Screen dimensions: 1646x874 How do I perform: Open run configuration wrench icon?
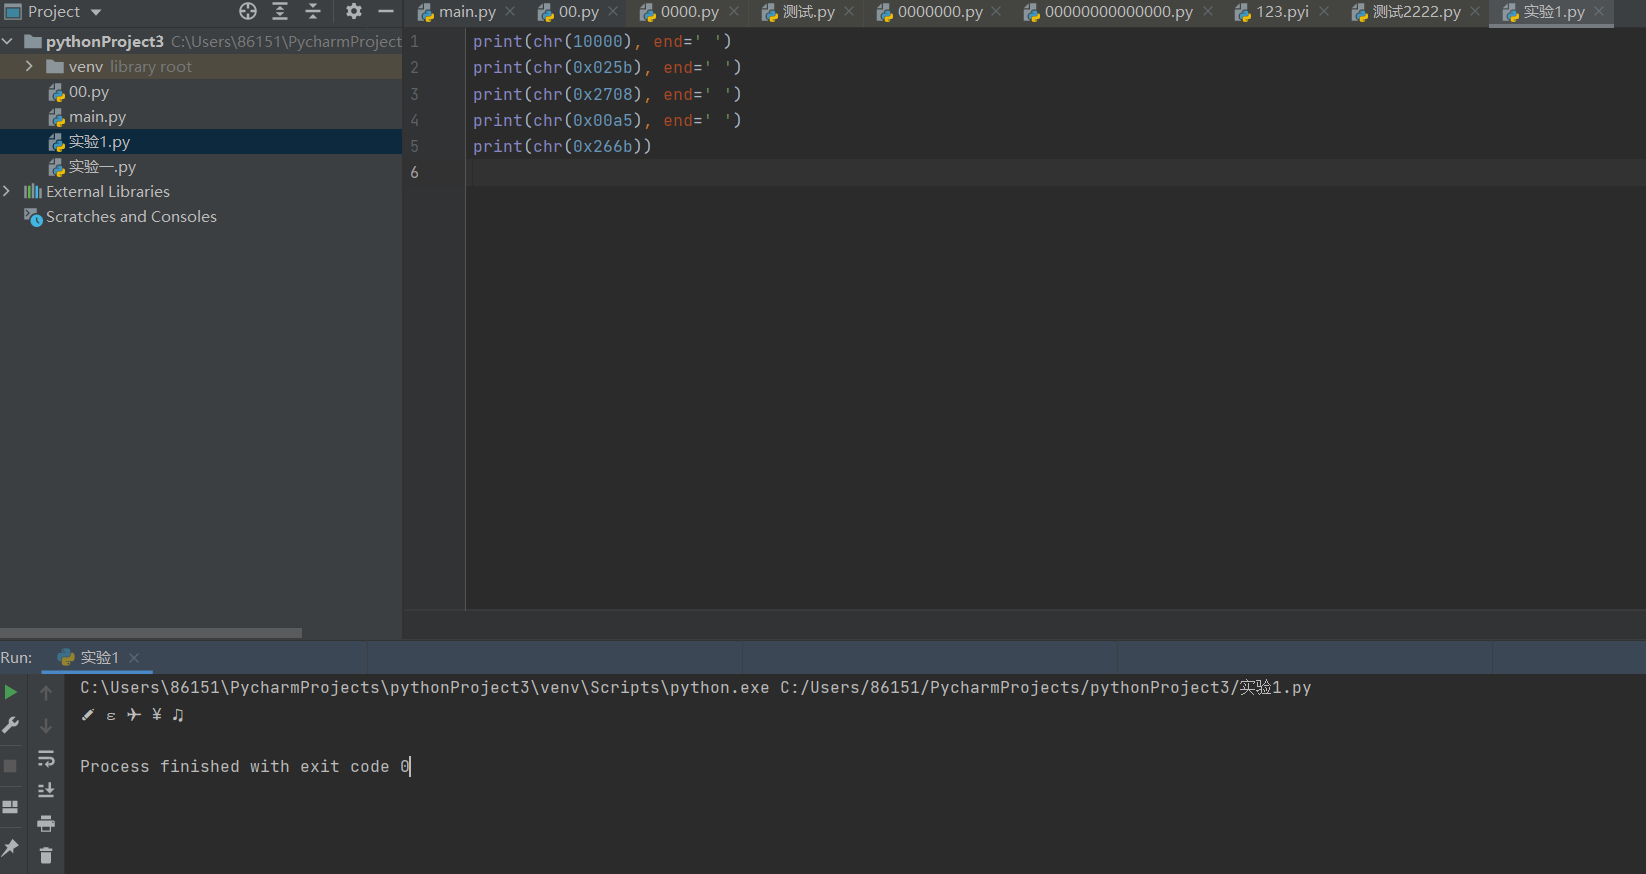point(11,725)
